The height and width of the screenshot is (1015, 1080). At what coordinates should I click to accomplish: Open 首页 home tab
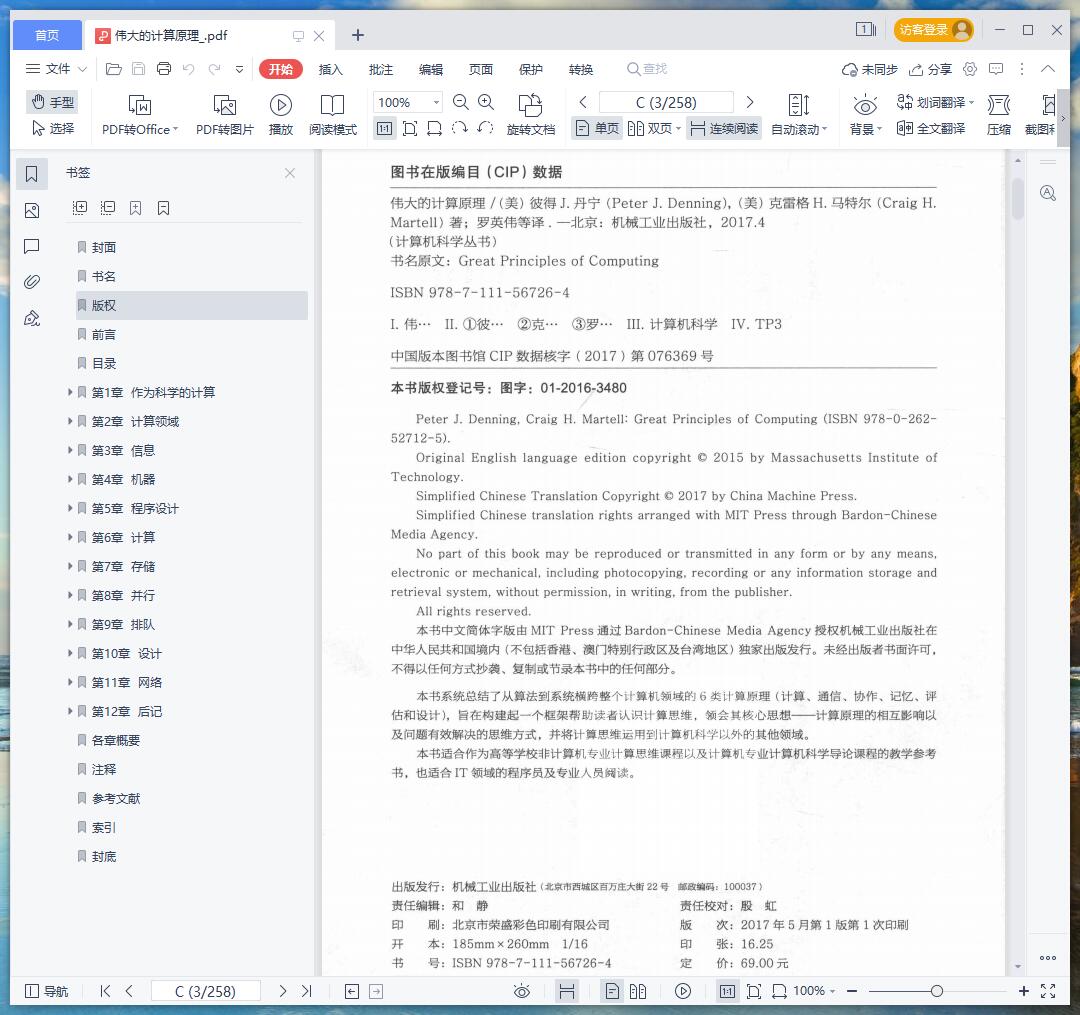47,35
